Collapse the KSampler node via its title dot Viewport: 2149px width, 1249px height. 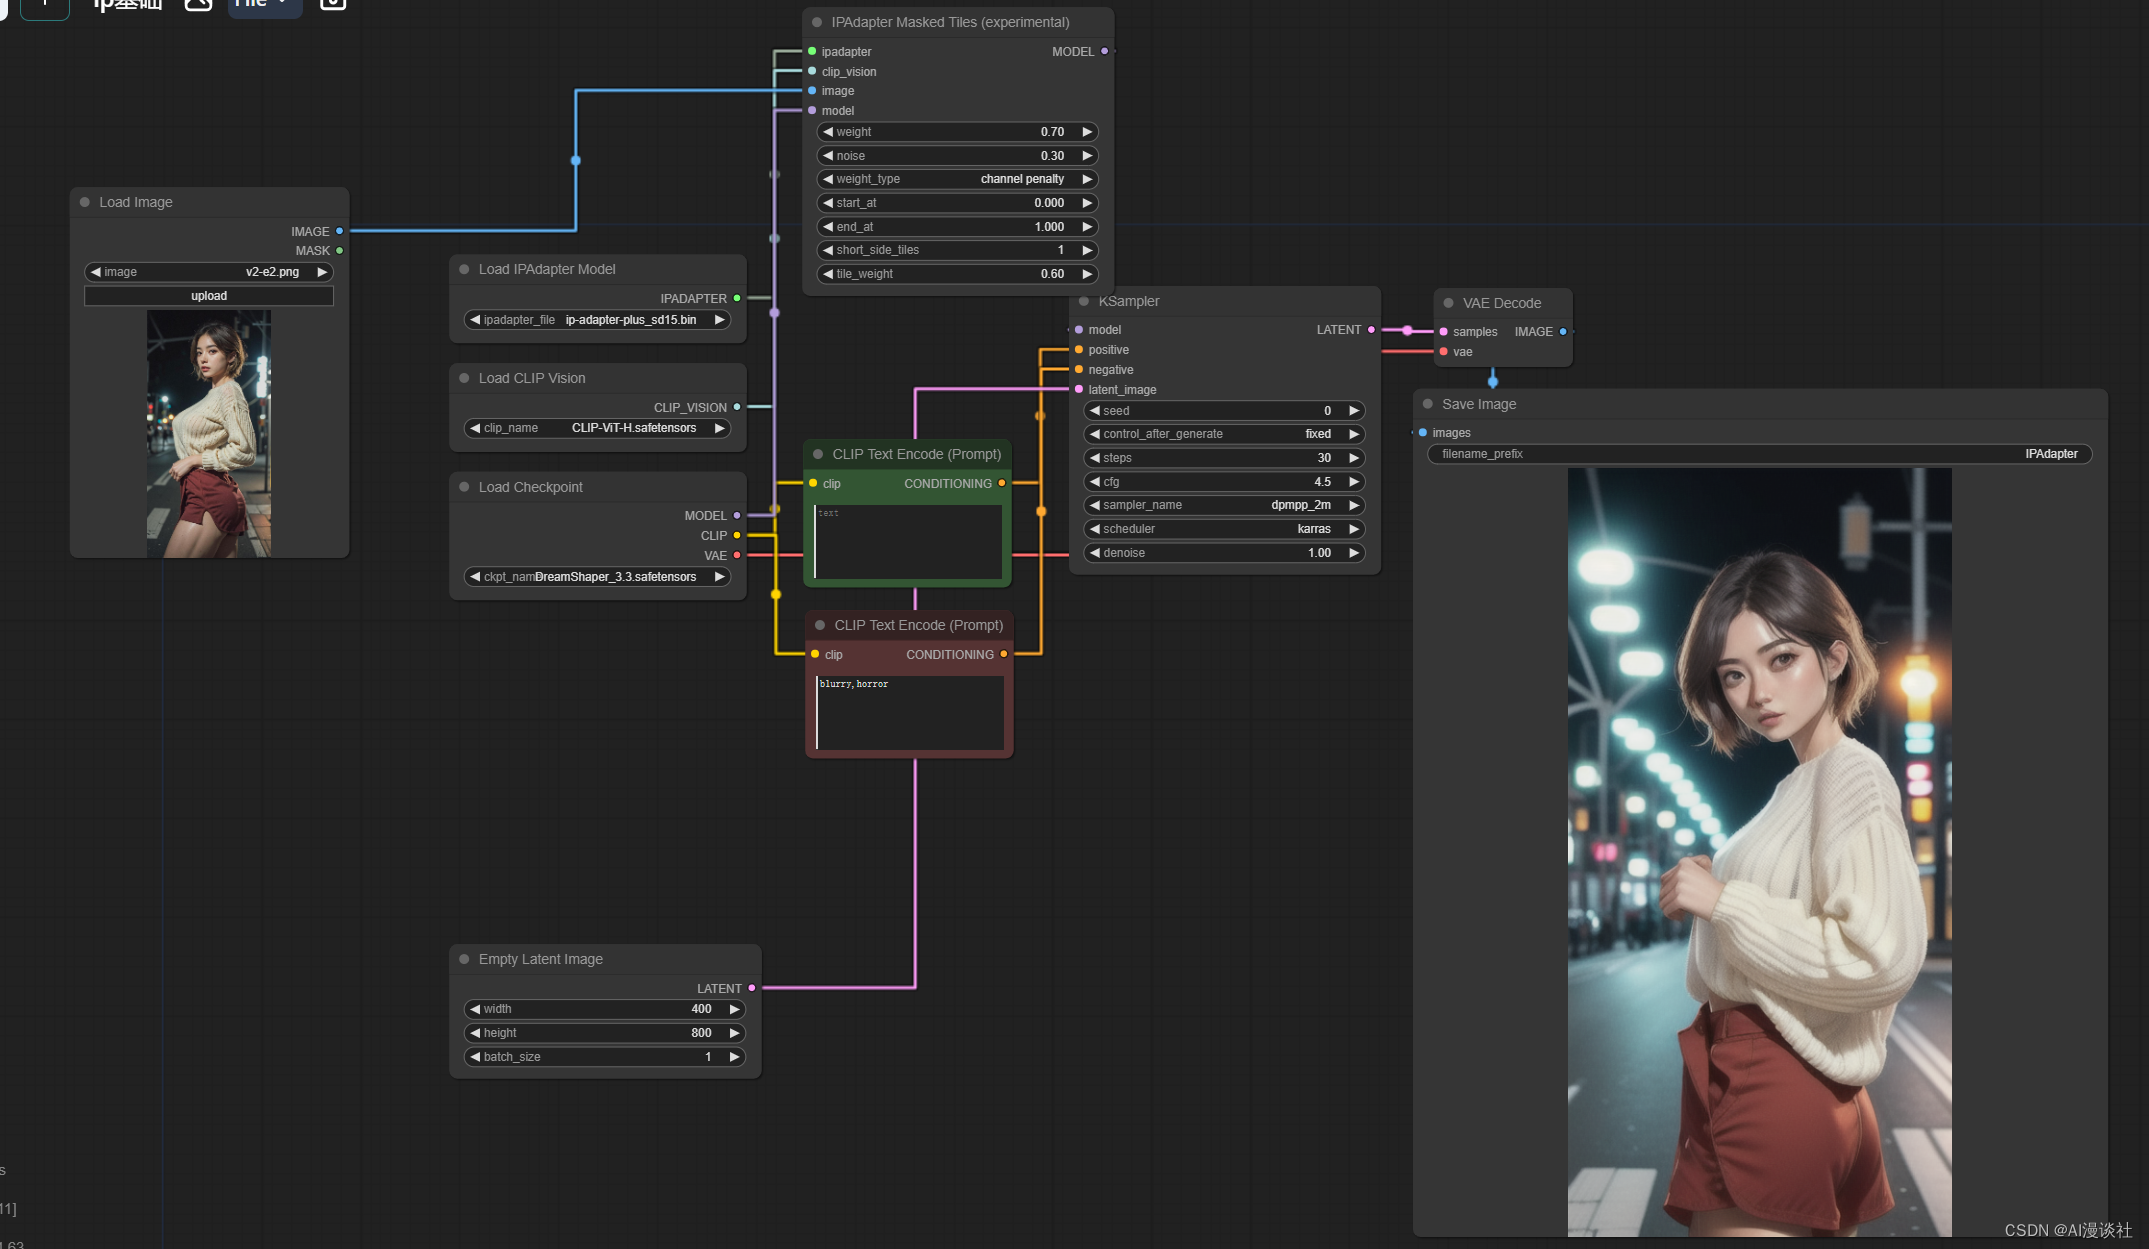pyautogui.click(x=1084, y=301)
